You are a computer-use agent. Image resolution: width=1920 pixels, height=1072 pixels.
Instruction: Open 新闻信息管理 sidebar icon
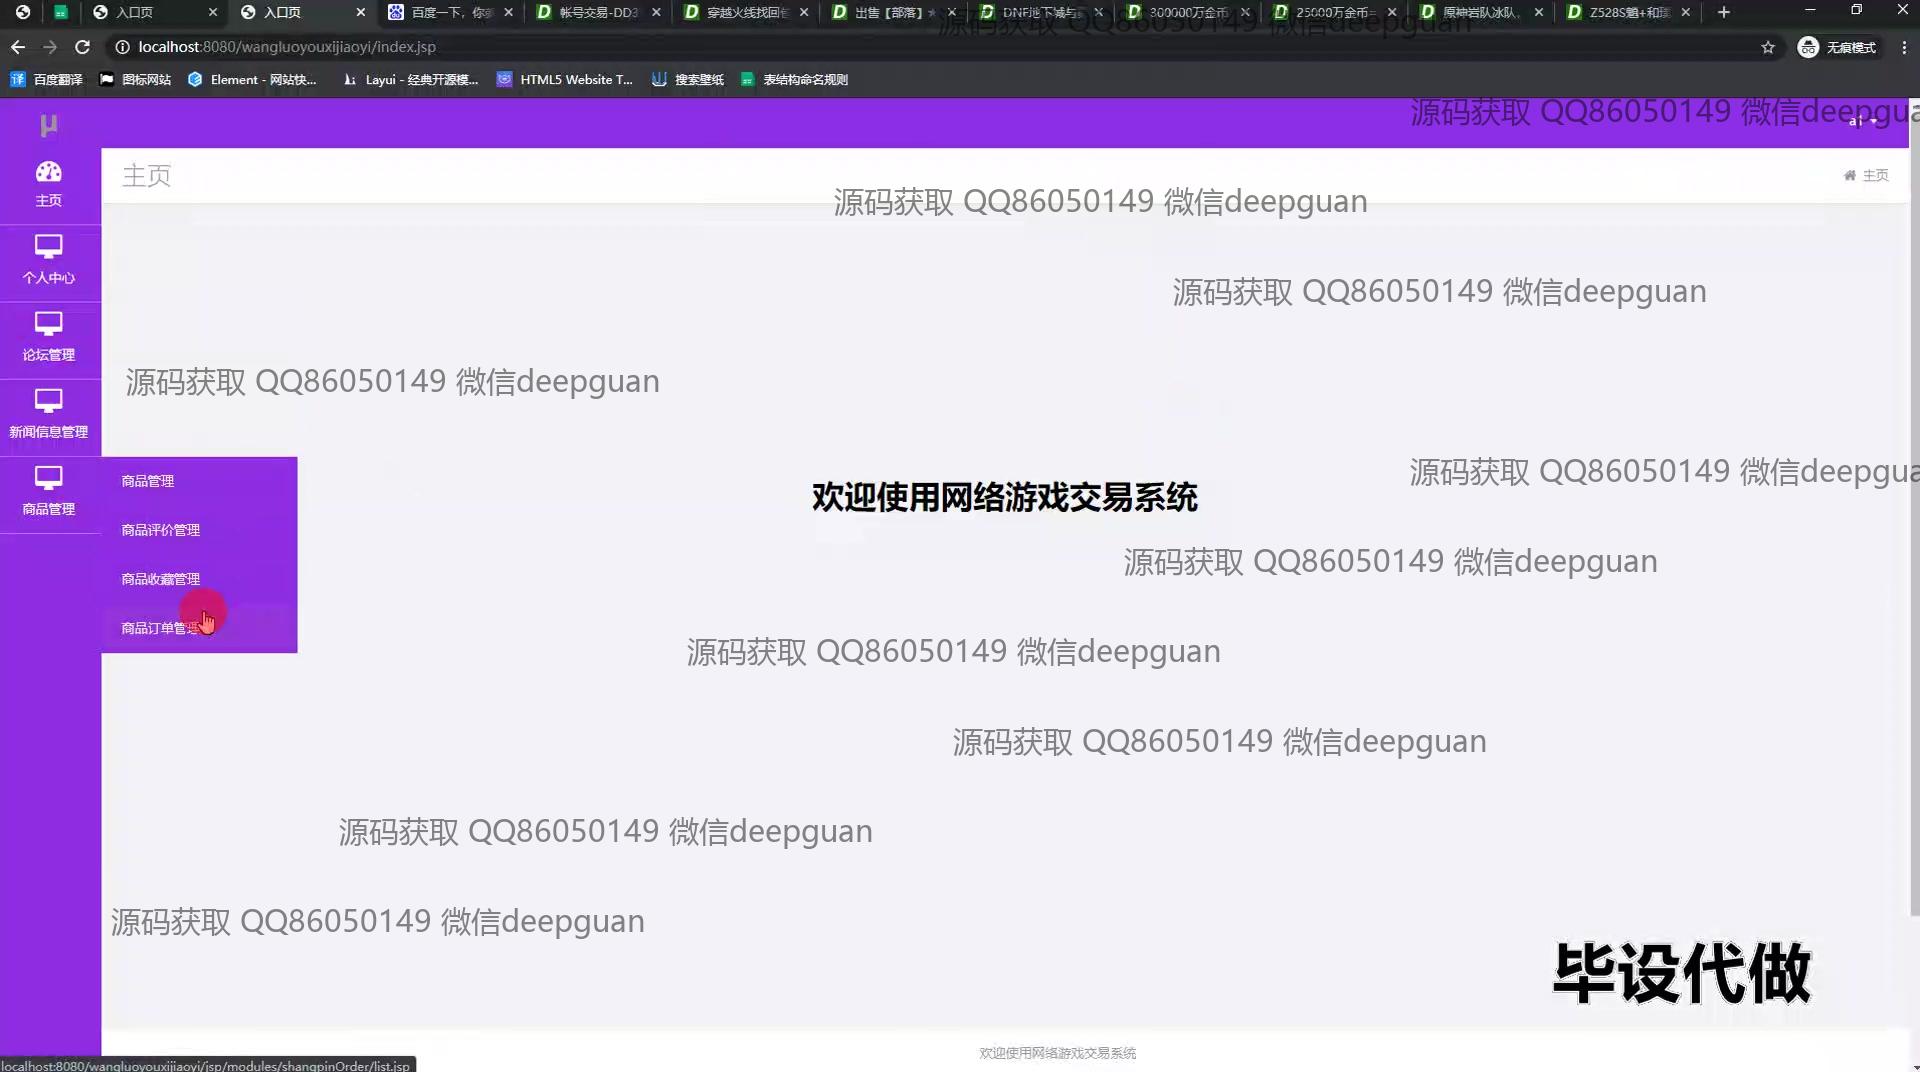coord(48,400)
